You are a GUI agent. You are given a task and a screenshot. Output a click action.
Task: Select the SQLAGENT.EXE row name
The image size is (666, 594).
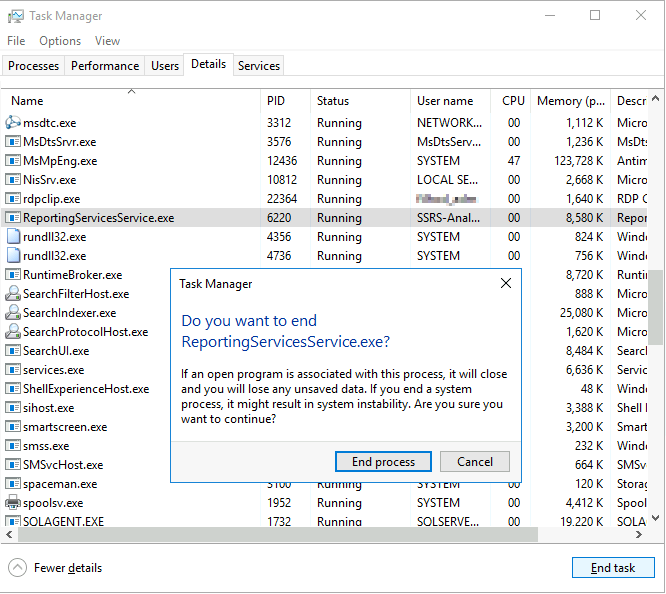click(x=63, y=521)
